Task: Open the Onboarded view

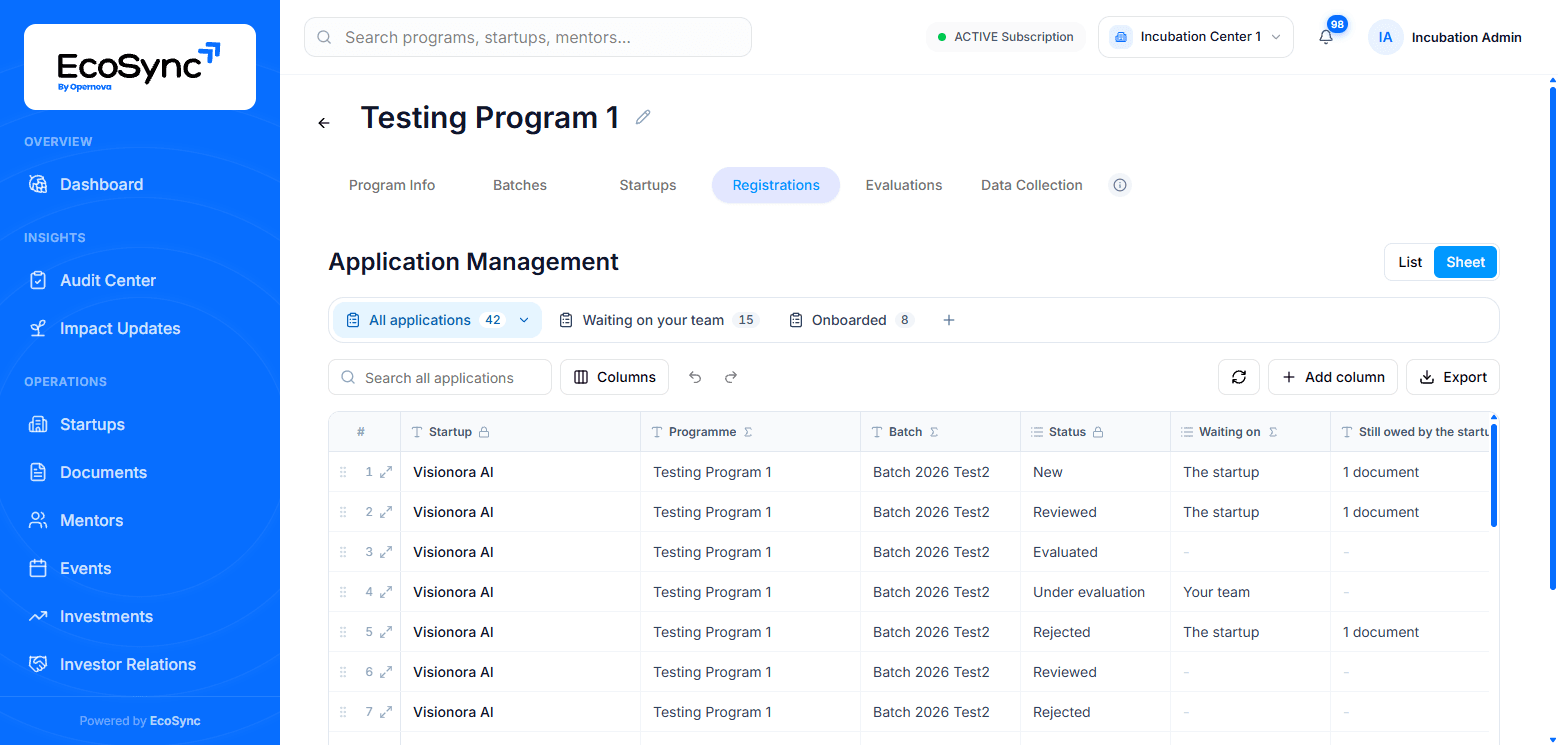Action: pos(851,320)
